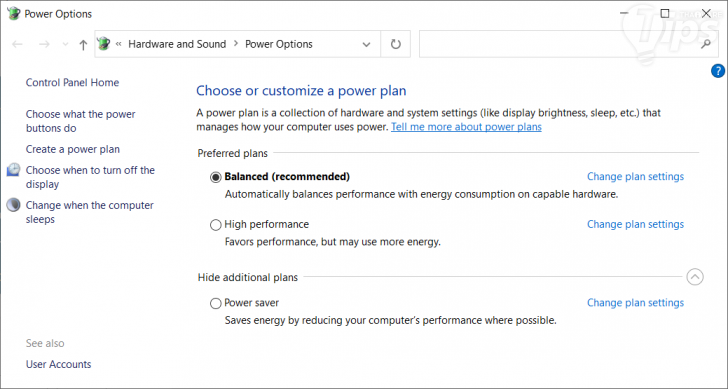This screenshot has height=389, width=728.
Task: Expand the address bar history dropdown
Action: [x=366, y=45]
